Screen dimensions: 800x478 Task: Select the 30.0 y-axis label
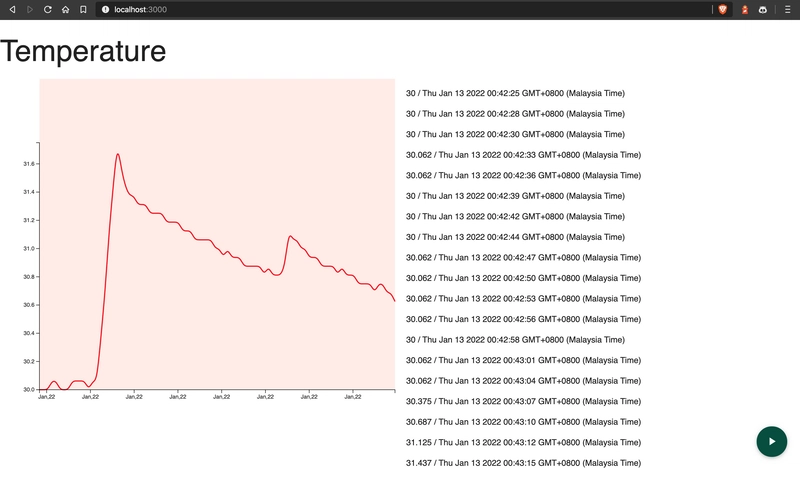tap(29, 389)
